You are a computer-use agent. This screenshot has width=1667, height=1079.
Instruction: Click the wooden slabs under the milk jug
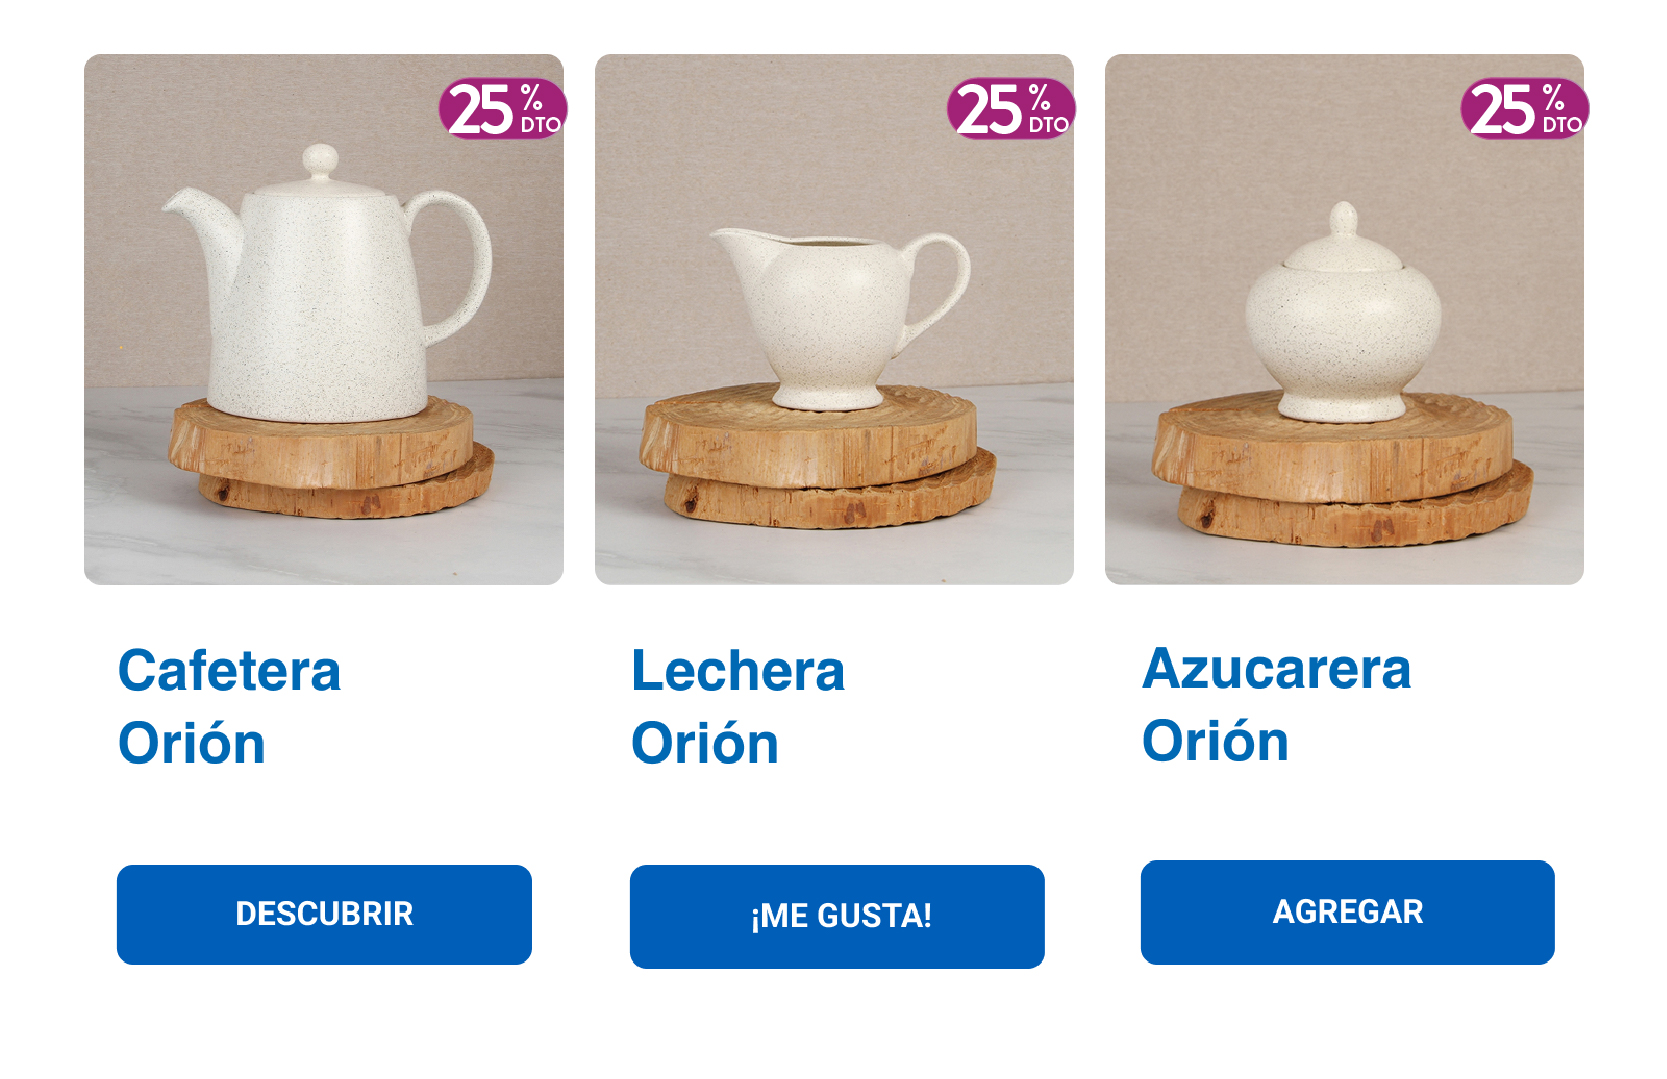(817, 455)
